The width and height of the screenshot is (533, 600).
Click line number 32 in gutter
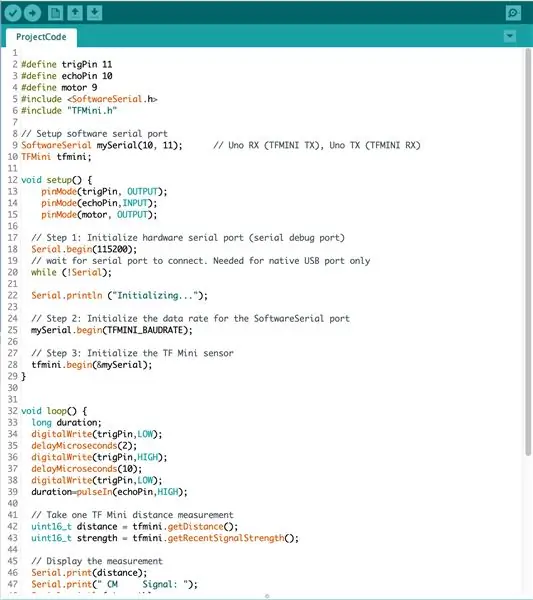point(13,411)
